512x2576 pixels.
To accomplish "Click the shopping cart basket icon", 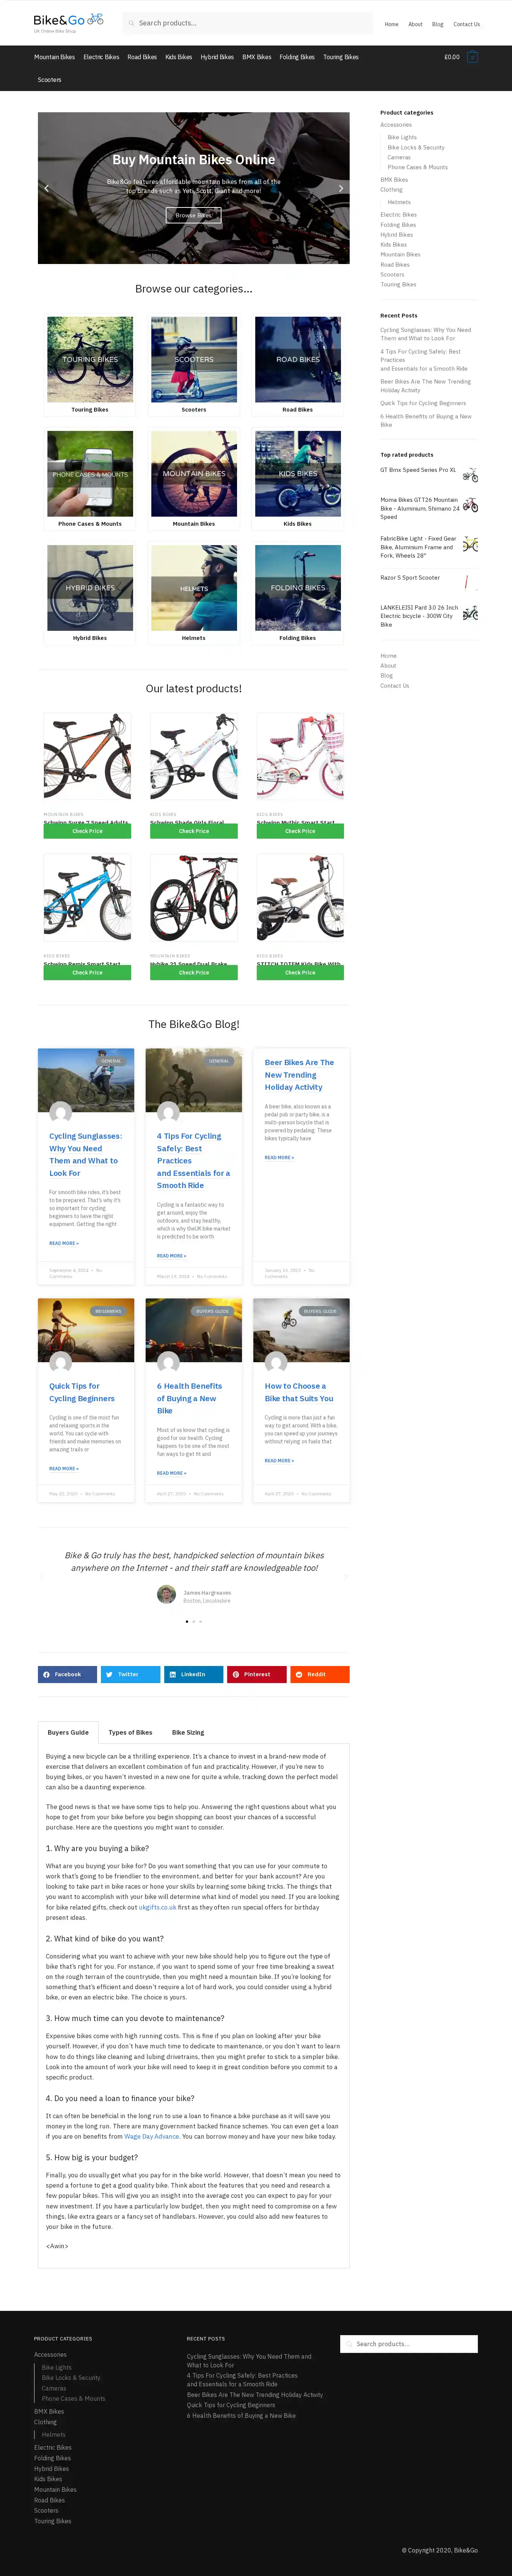I will coord(472,57).
